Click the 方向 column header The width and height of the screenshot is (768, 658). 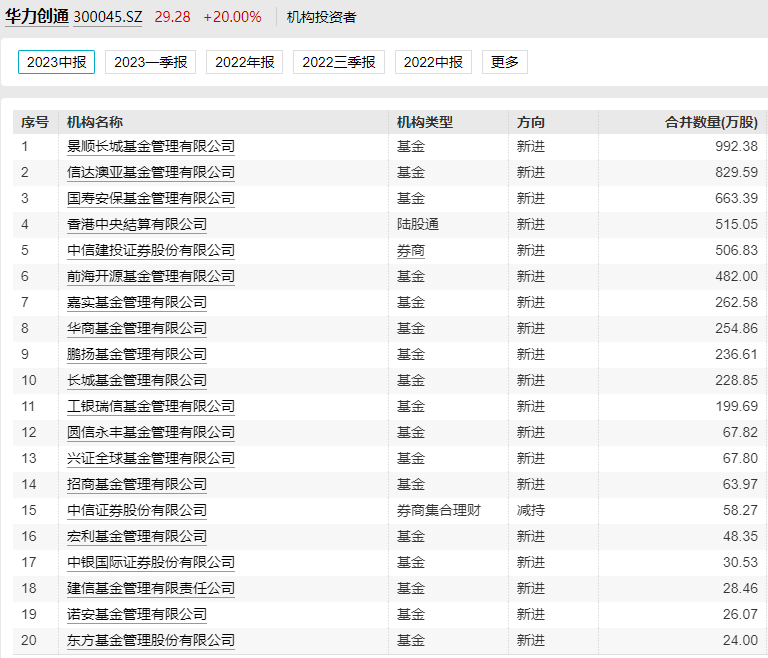pos(530,122)
